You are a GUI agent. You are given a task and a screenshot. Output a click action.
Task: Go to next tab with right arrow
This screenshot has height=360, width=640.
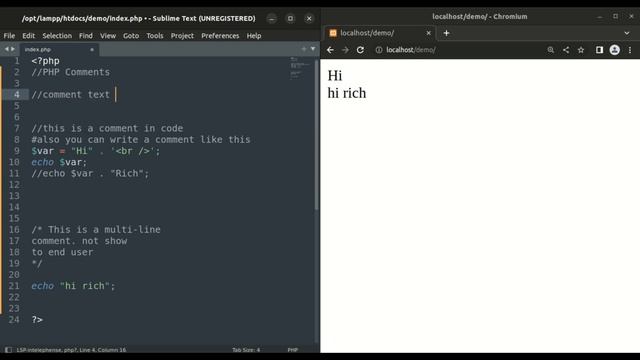(x=13, y=49)
